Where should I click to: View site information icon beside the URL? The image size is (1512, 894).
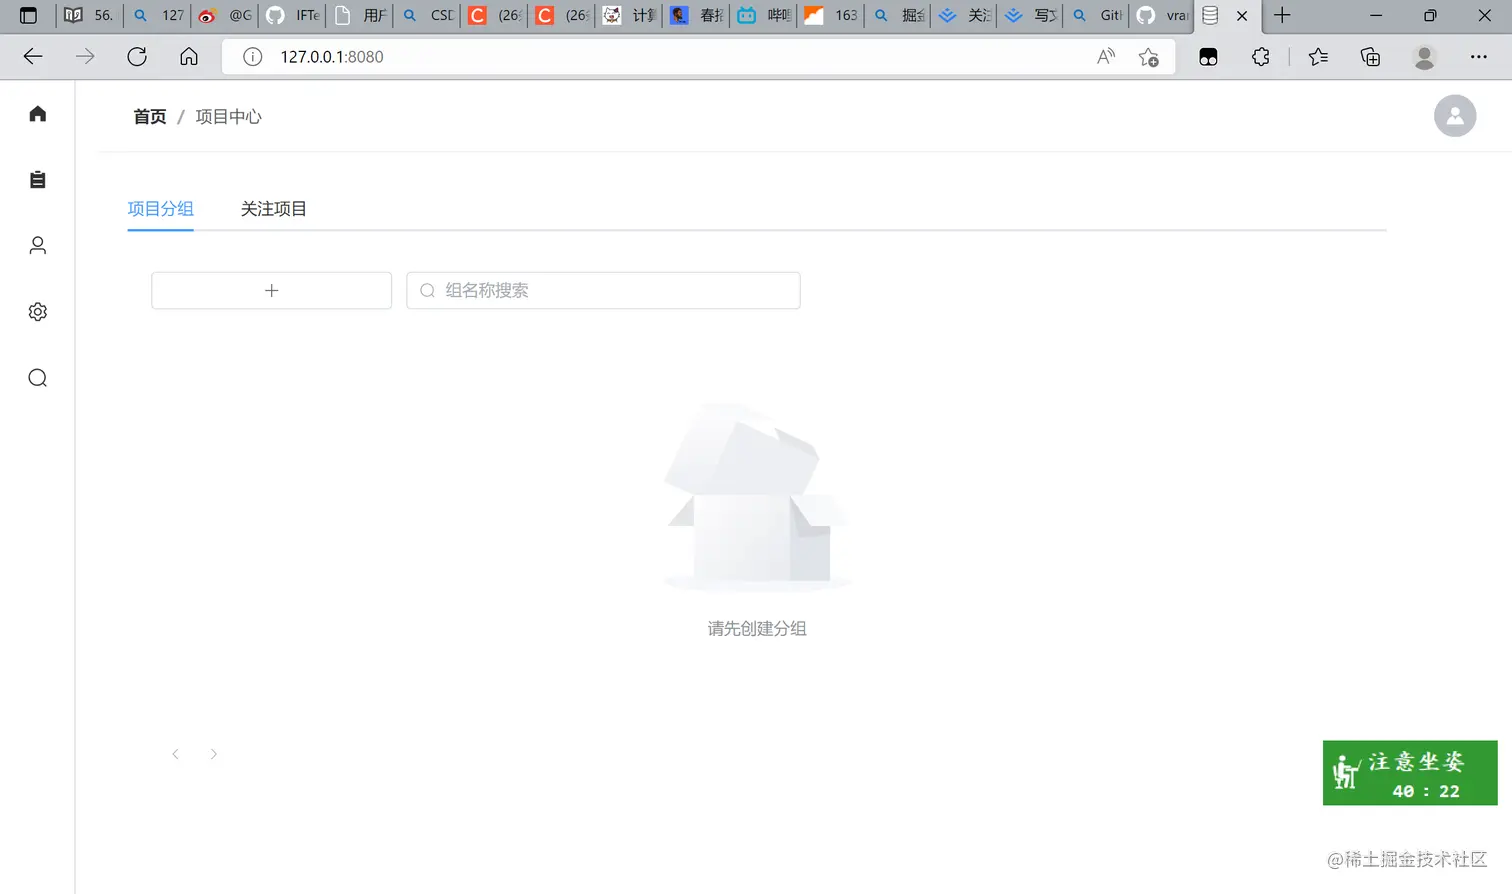(x=253, y=57)
